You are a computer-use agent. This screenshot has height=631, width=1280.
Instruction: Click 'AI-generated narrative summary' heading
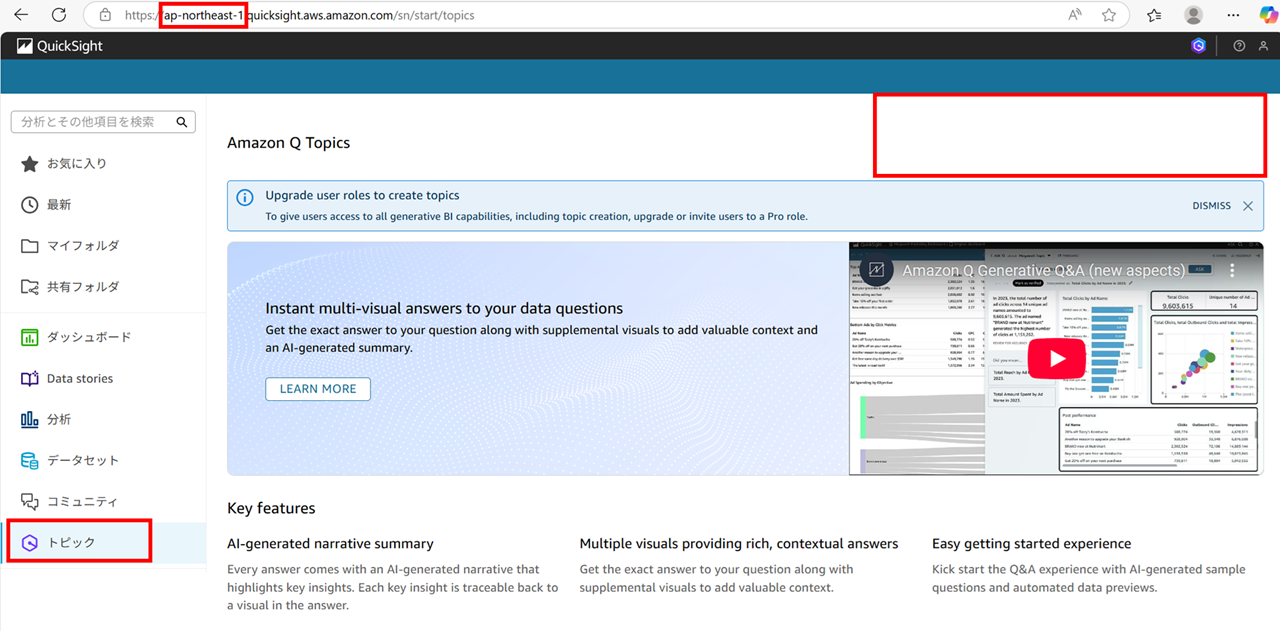330,544
